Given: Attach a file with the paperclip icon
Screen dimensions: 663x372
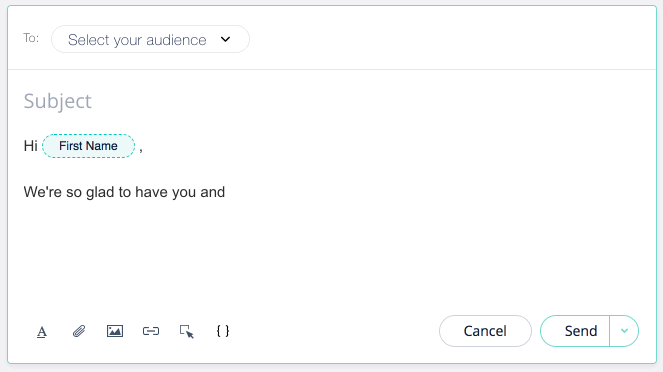Looking at the screenshot, I should pos(79,331).
